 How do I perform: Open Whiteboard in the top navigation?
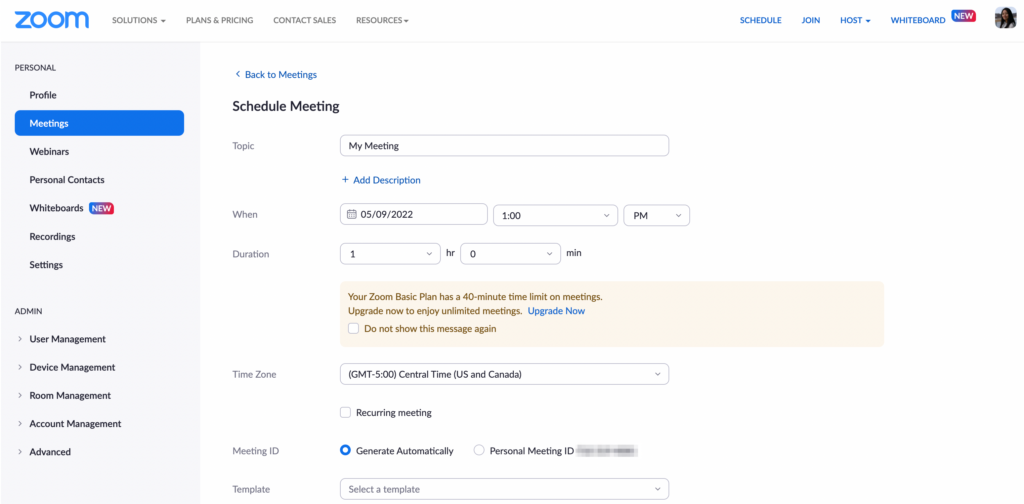pyautogui.click(x=918, y=20)
